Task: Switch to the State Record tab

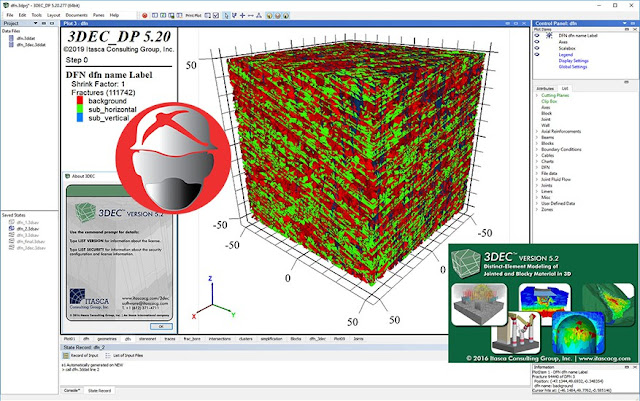Action: [x=100, y=390]
